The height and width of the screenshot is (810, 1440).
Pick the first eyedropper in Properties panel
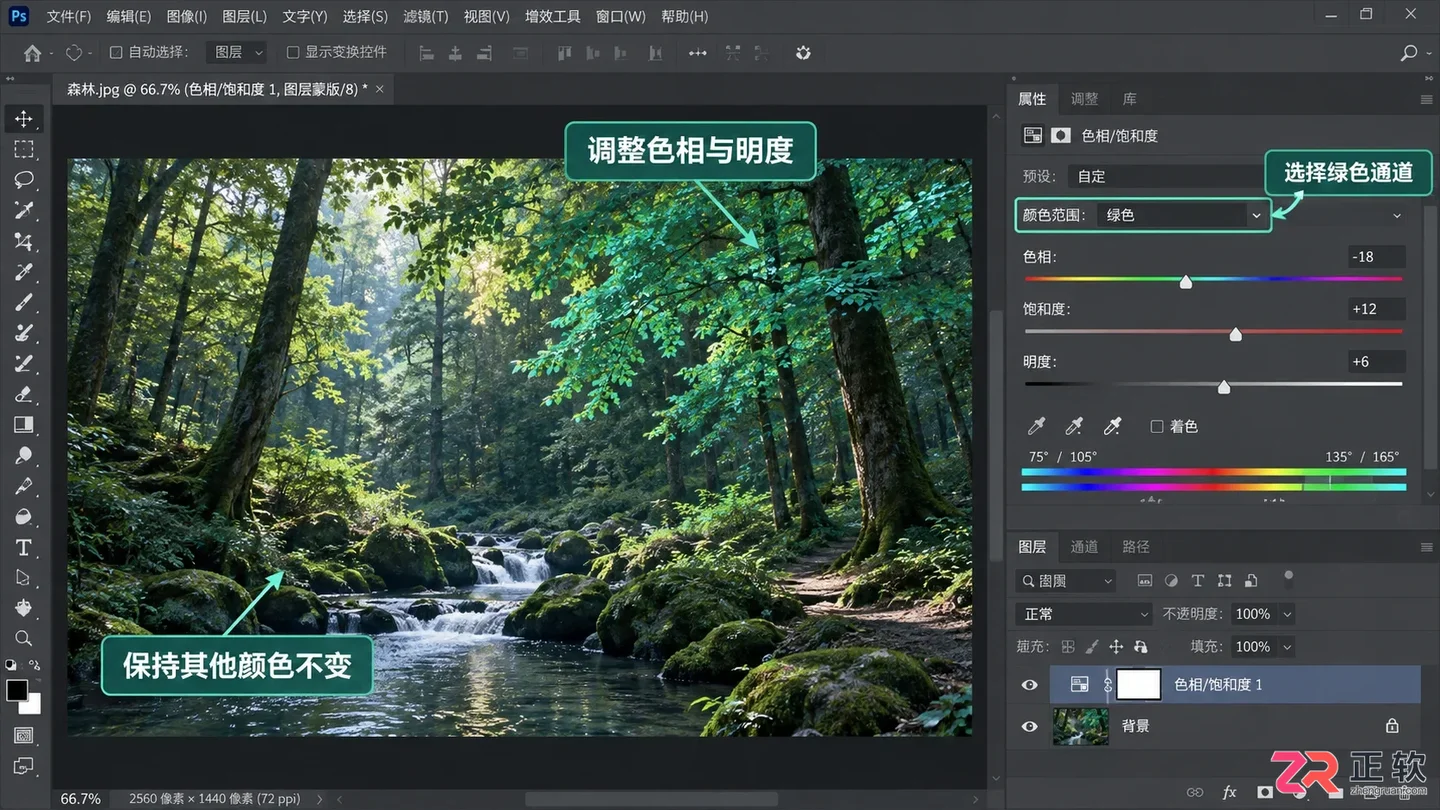coord(1036,427)
